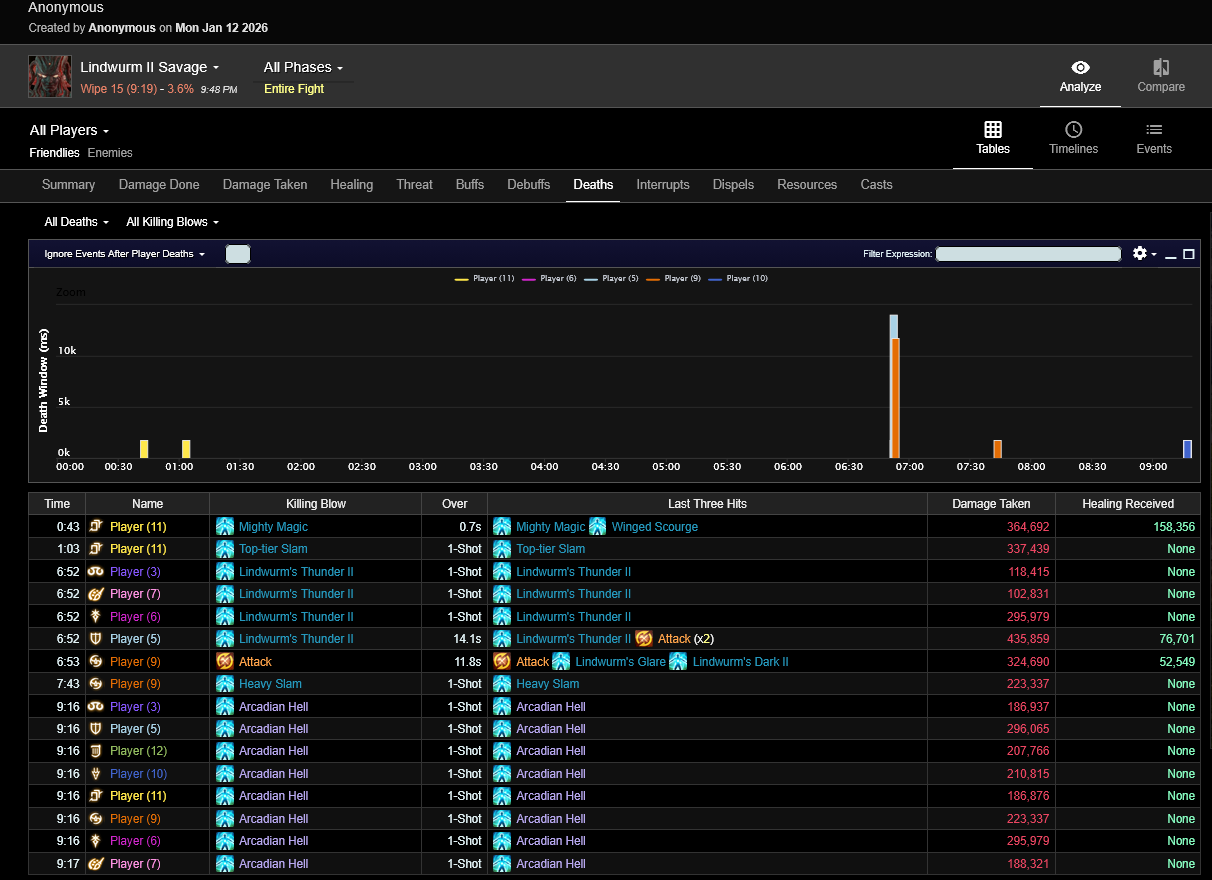The height and width of the screenshot is (880, 1212).
Task: Expand the All Phases dropdown
Action: (x=303, y=68)
